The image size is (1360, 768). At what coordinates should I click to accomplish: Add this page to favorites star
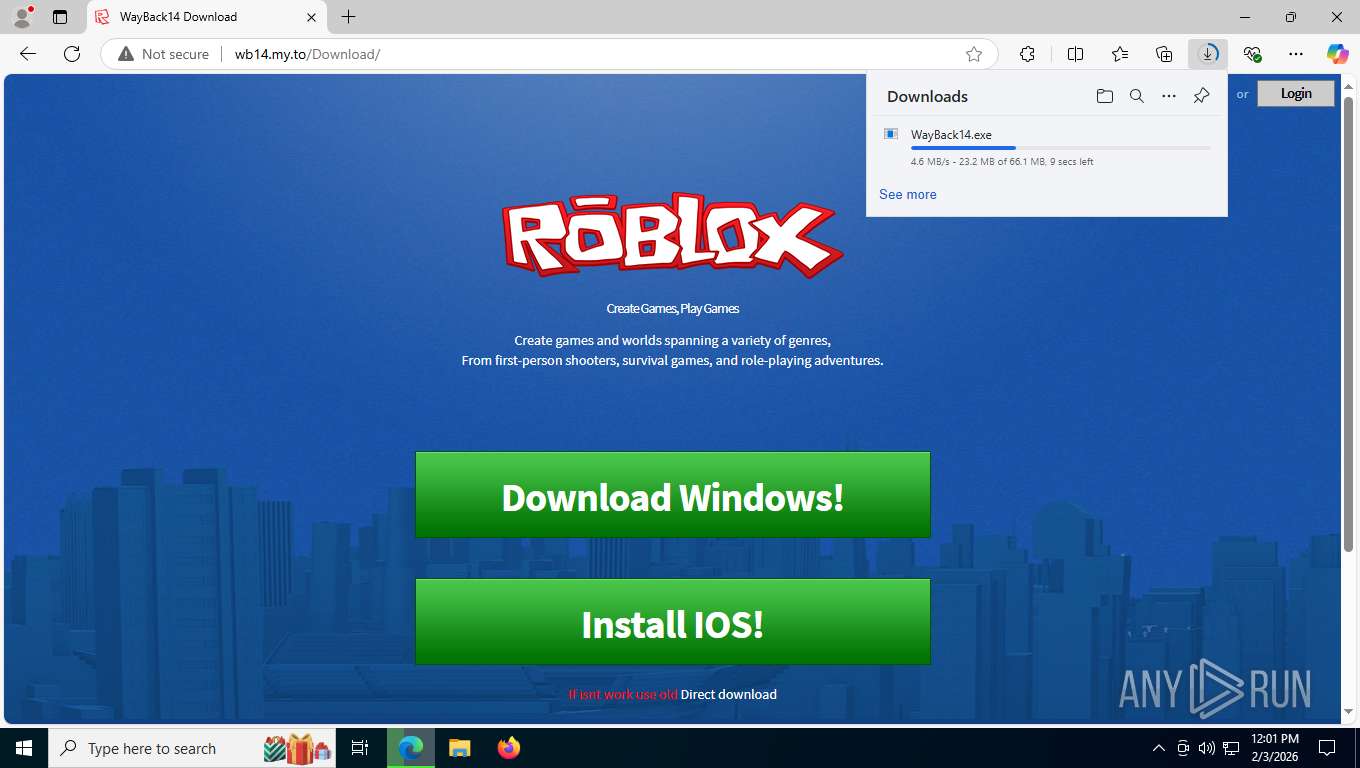tap(974, 54)
